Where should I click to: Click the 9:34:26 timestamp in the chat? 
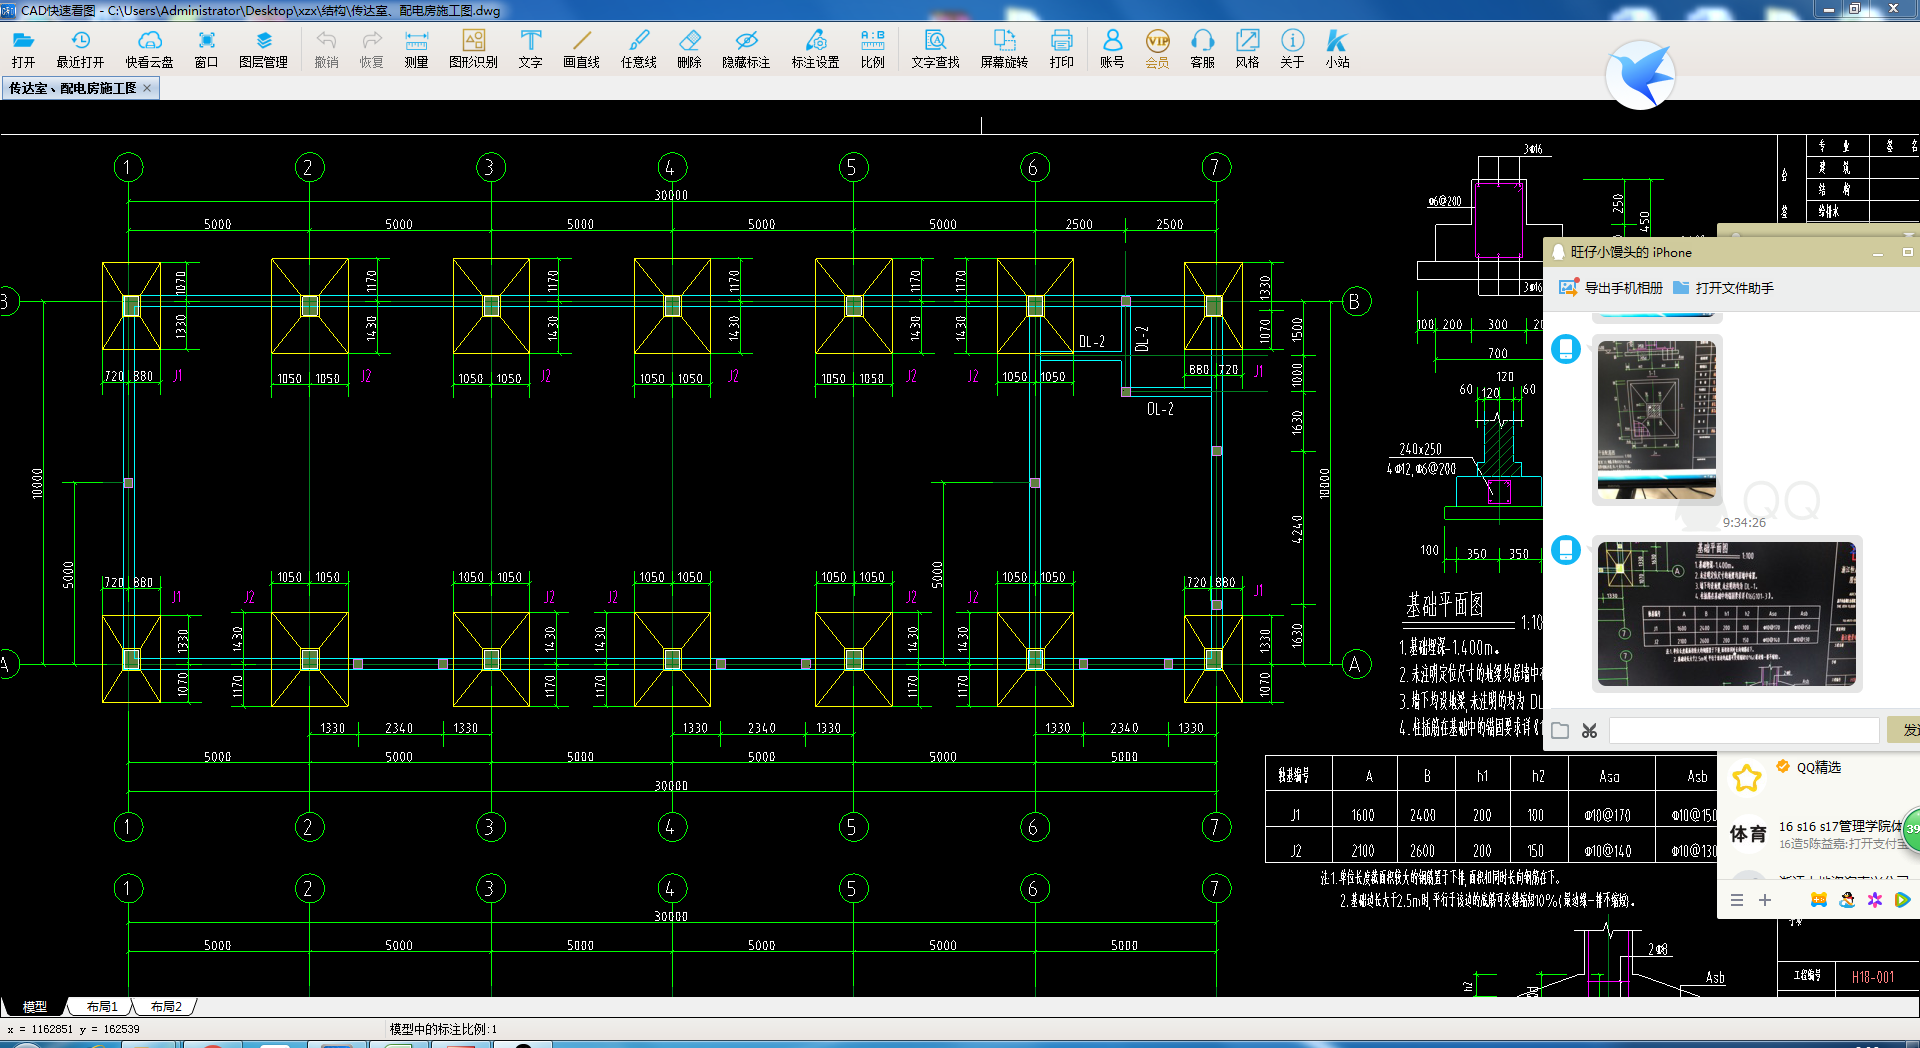[x=1744, y=522]
